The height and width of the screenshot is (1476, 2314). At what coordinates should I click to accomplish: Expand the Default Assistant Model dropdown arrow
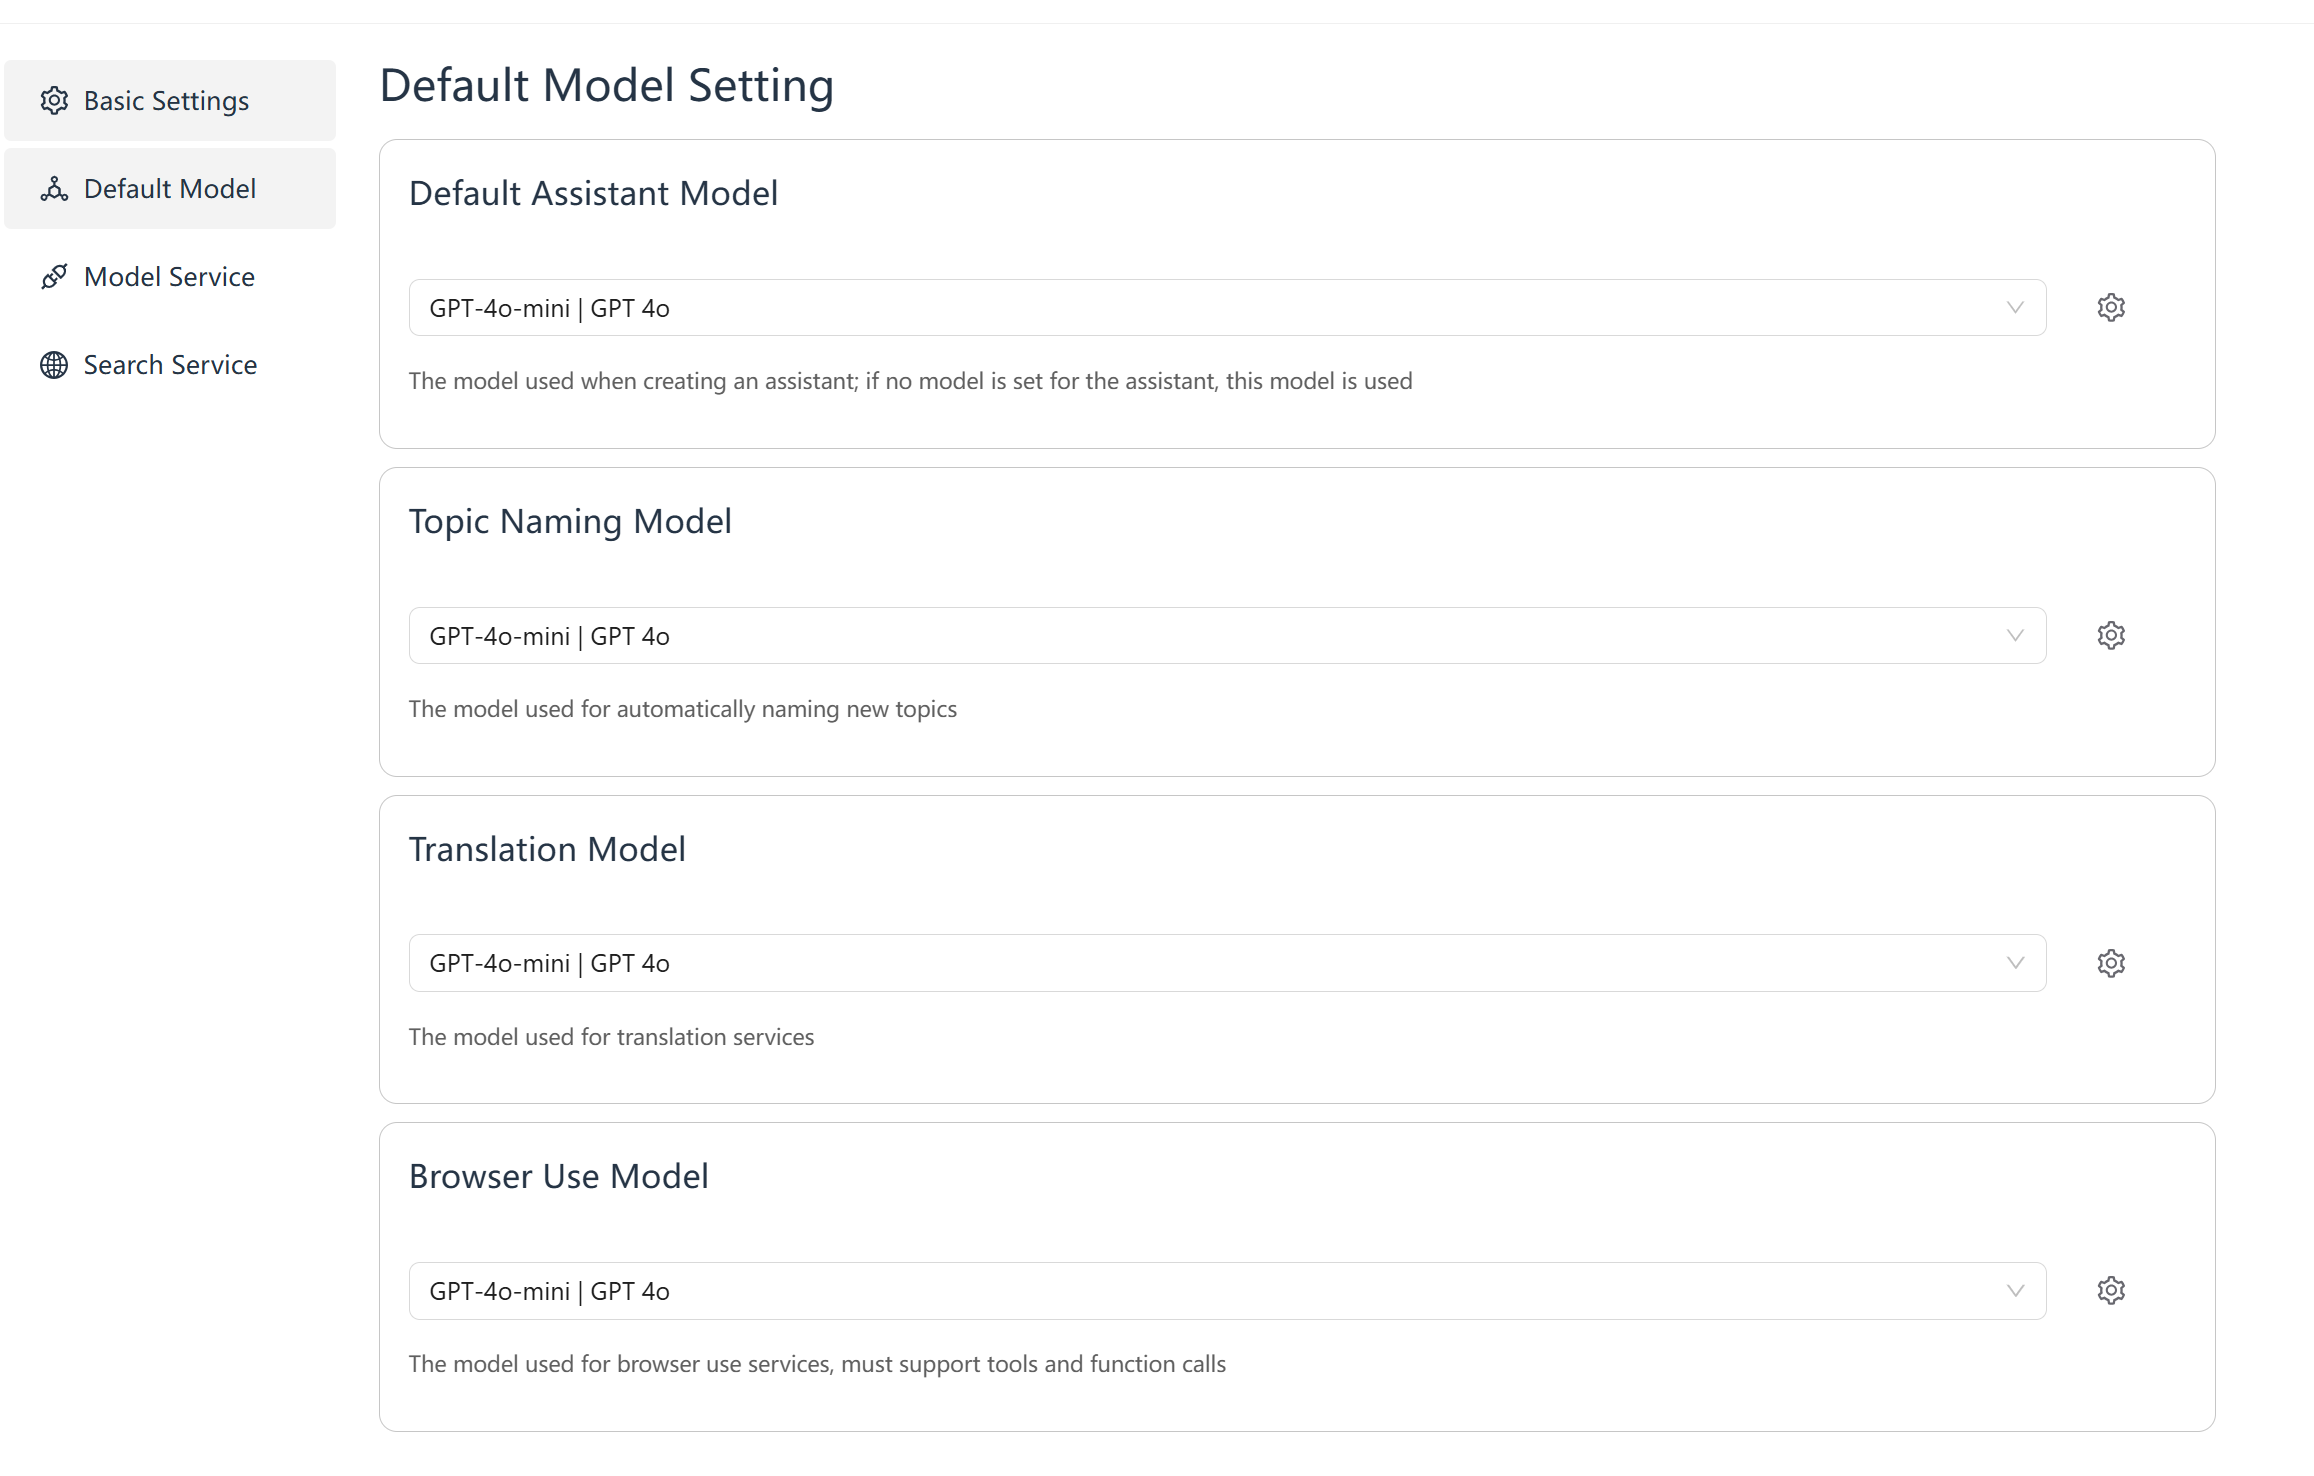[2015, 308]
